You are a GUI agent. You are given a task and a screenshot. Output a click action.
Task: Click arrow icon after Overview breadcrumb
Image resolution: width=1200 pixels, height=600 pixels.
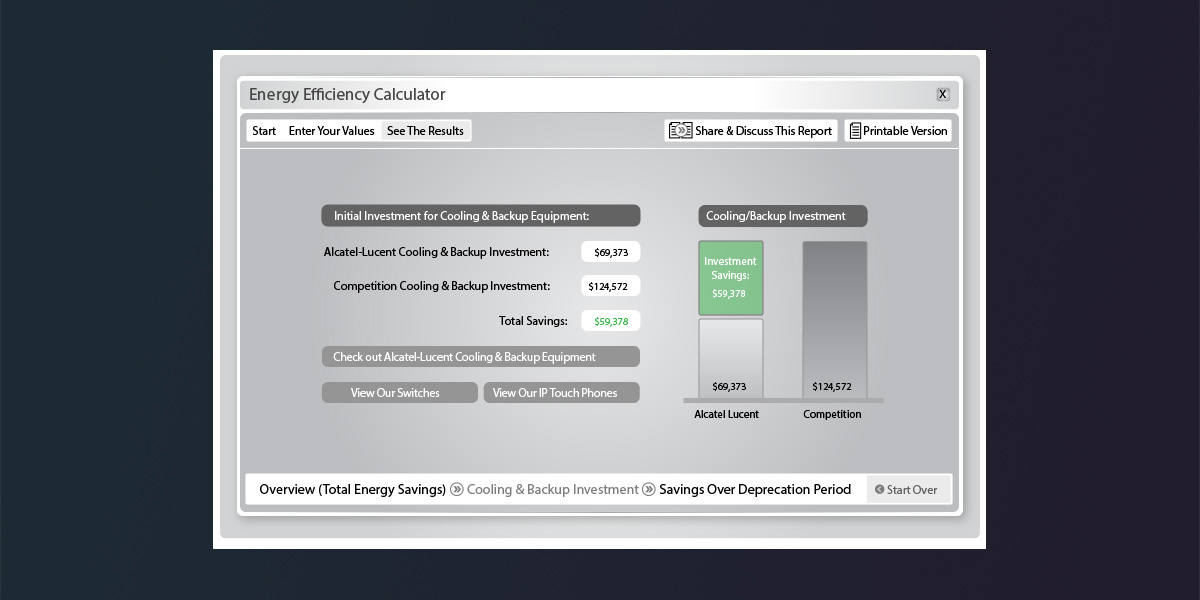[x=457, y=490]
